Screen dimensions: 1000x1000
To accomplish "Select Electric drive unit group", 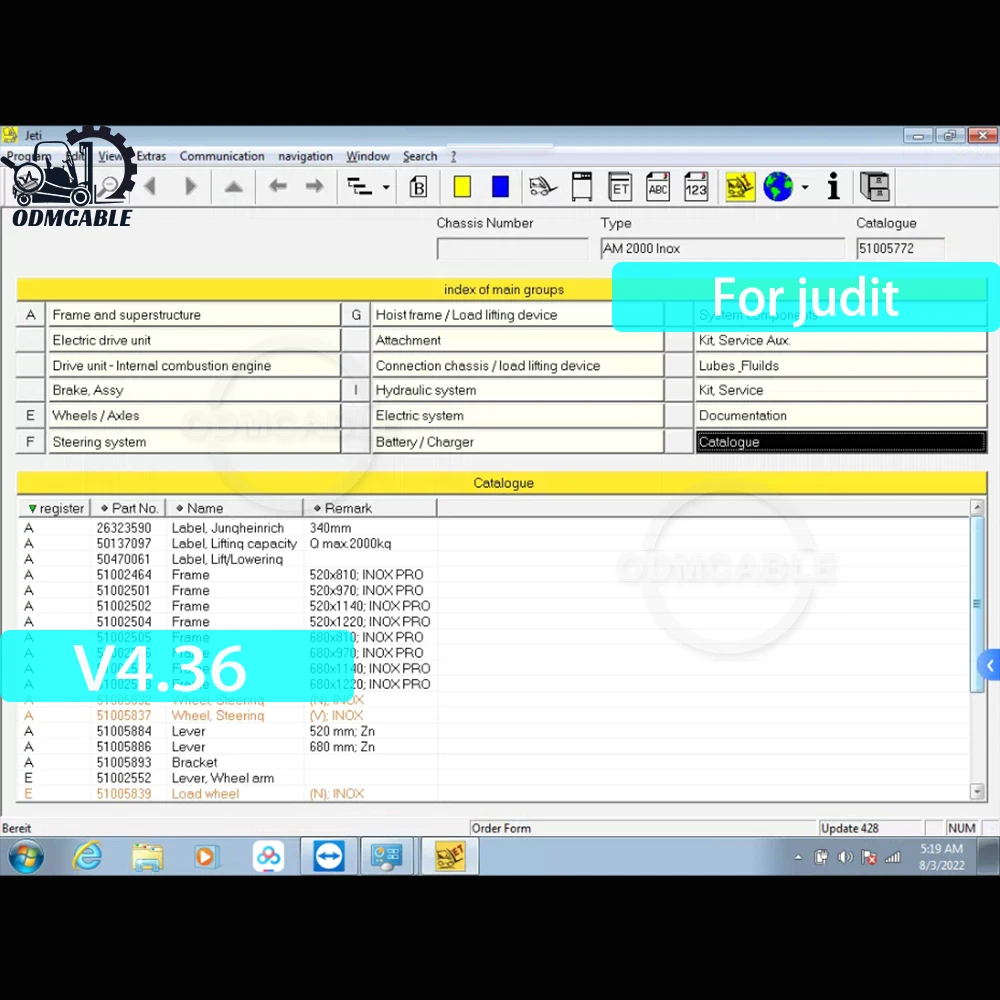I will [195, 341].
